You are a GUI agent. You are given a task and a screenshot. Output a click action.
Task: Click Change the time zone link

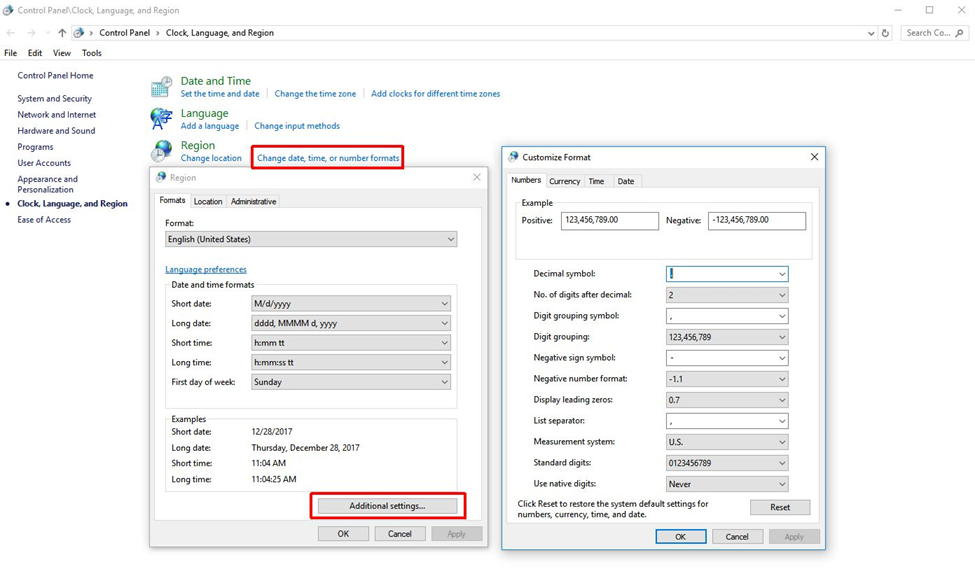(x=315, y=94)
